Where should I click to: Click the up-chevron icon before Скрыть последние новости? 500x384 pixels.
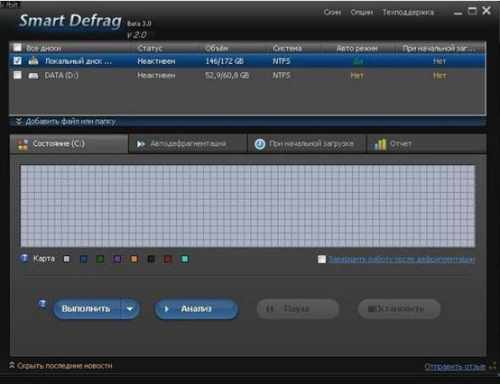tap(12, 365)
